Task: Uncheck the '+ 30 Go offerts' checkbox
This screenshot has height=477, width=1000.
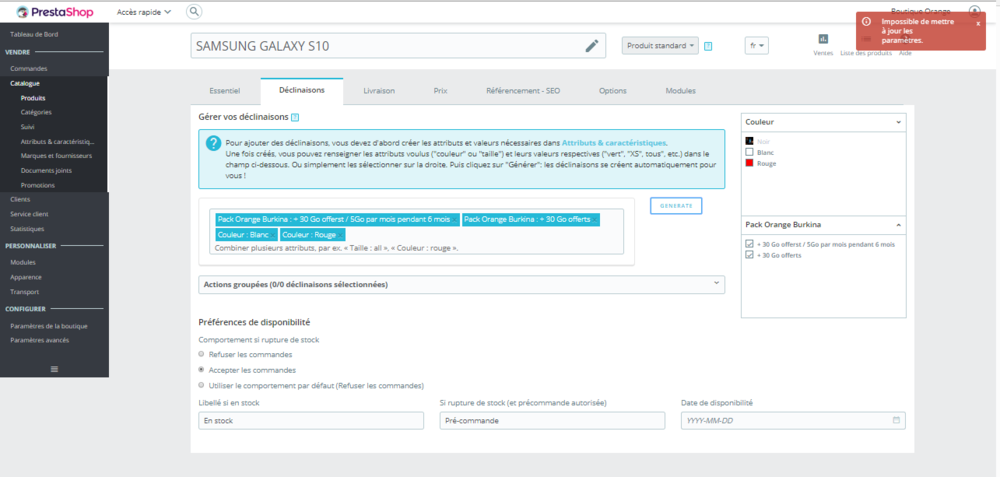Action: tap(749, 255)
